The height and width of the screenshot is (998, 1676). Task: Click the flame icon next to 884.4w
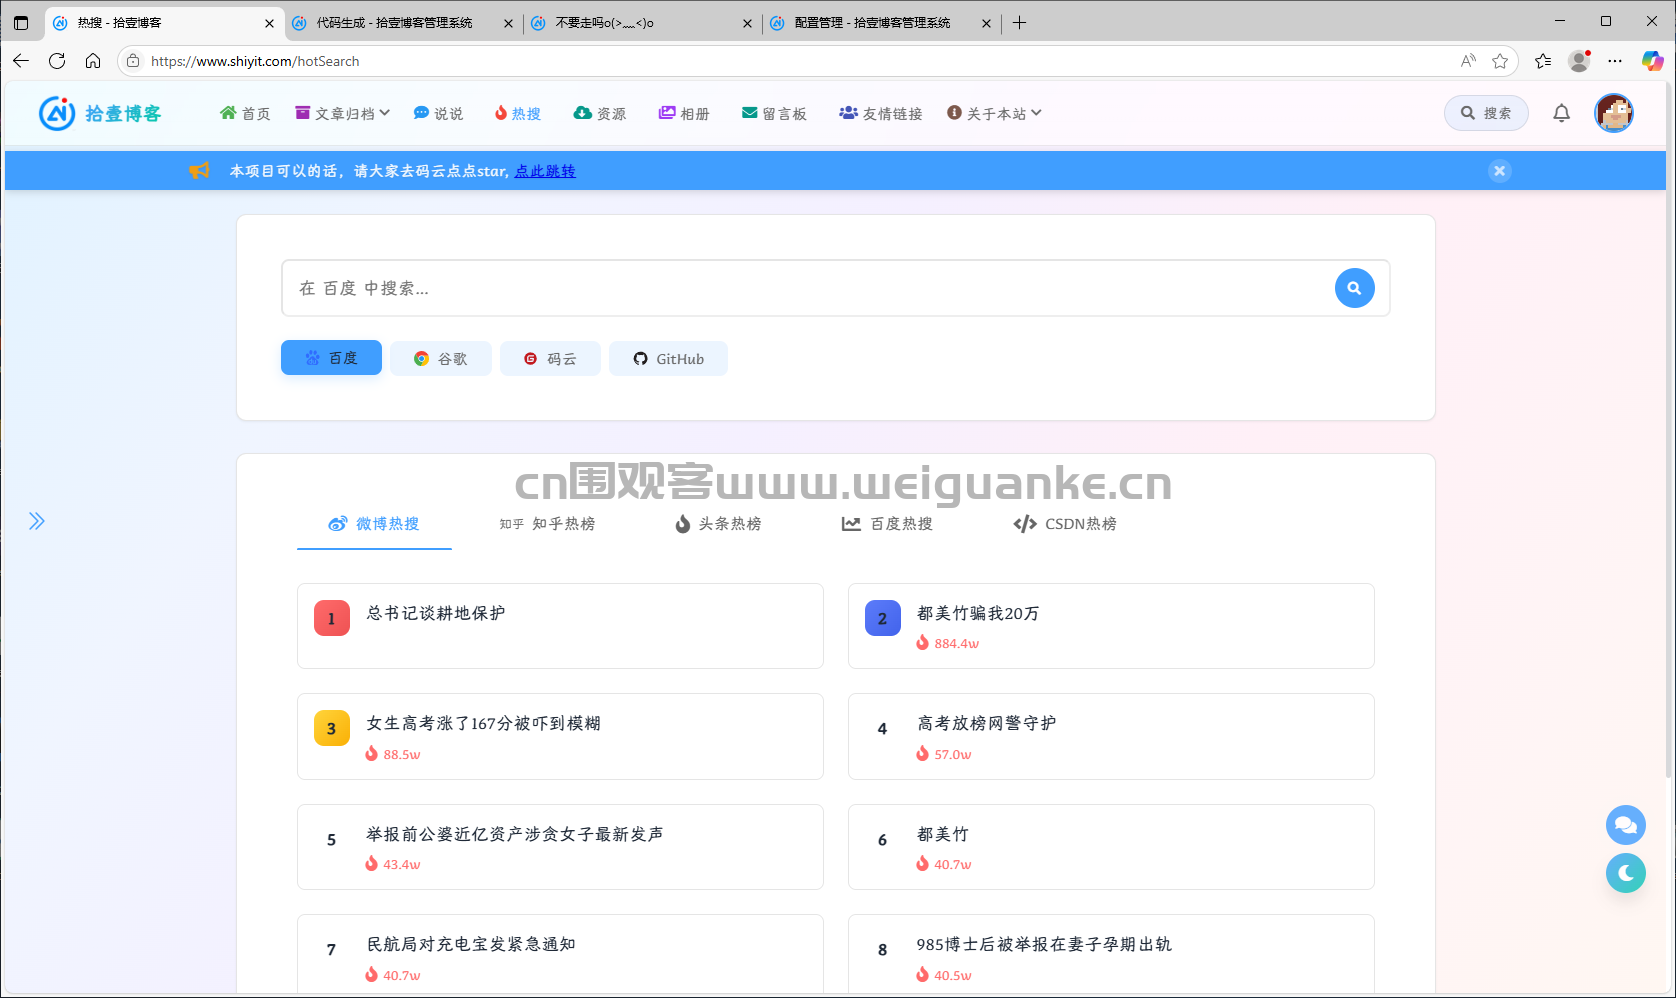click(x=923, y=643)
